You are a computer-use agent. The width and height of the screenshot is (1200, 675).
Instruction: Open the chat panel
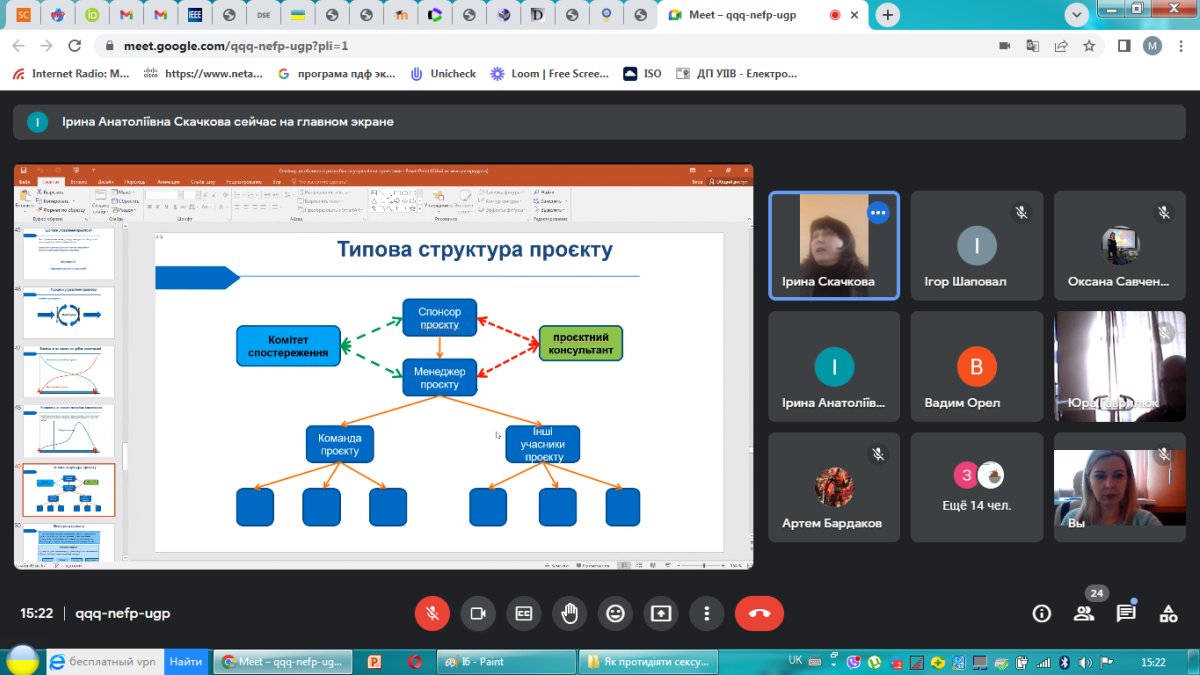click(x=1126, y=613)
